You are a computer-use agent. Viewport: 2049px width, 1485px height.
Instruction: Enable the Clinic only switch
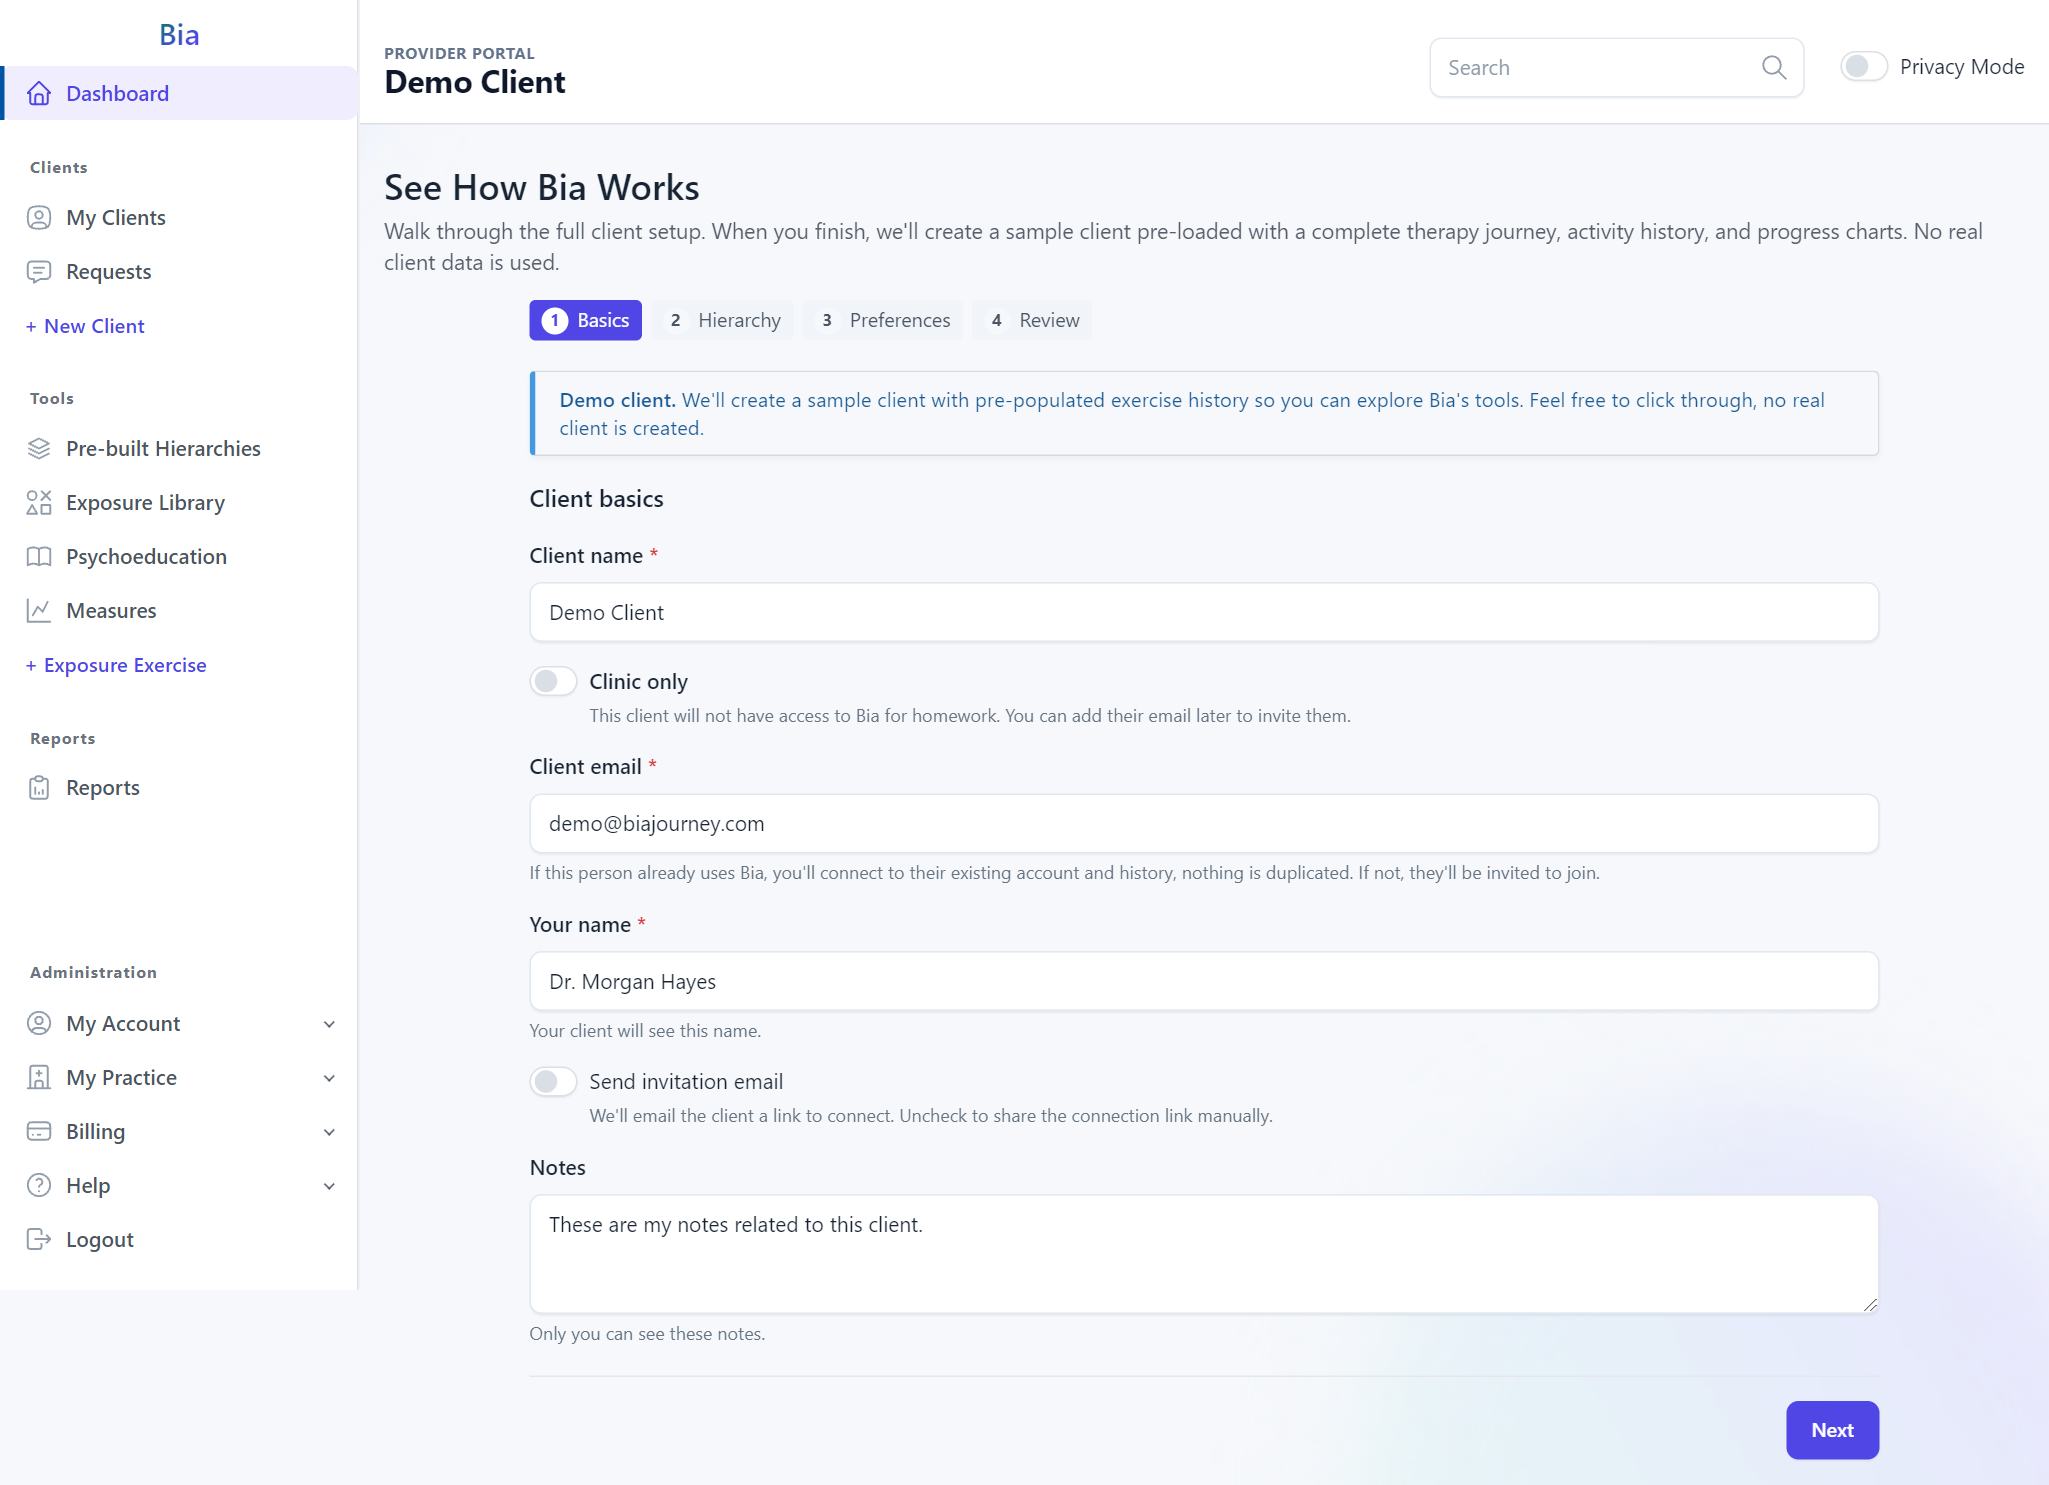[x=553, y=681]
